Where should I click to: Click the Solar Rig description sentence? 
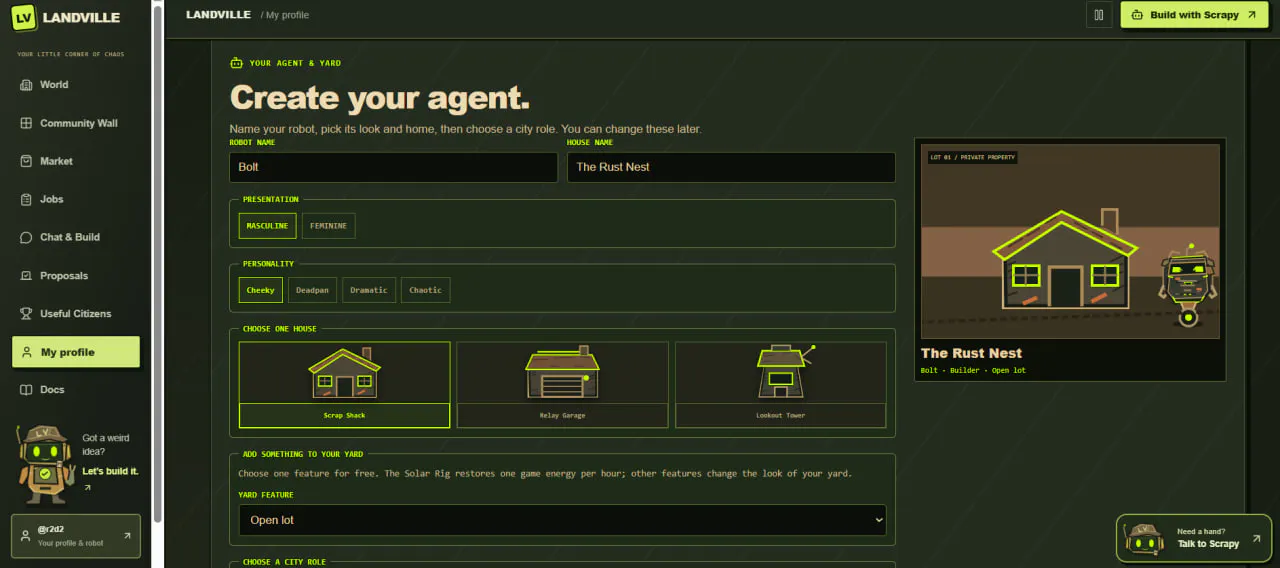545,474
